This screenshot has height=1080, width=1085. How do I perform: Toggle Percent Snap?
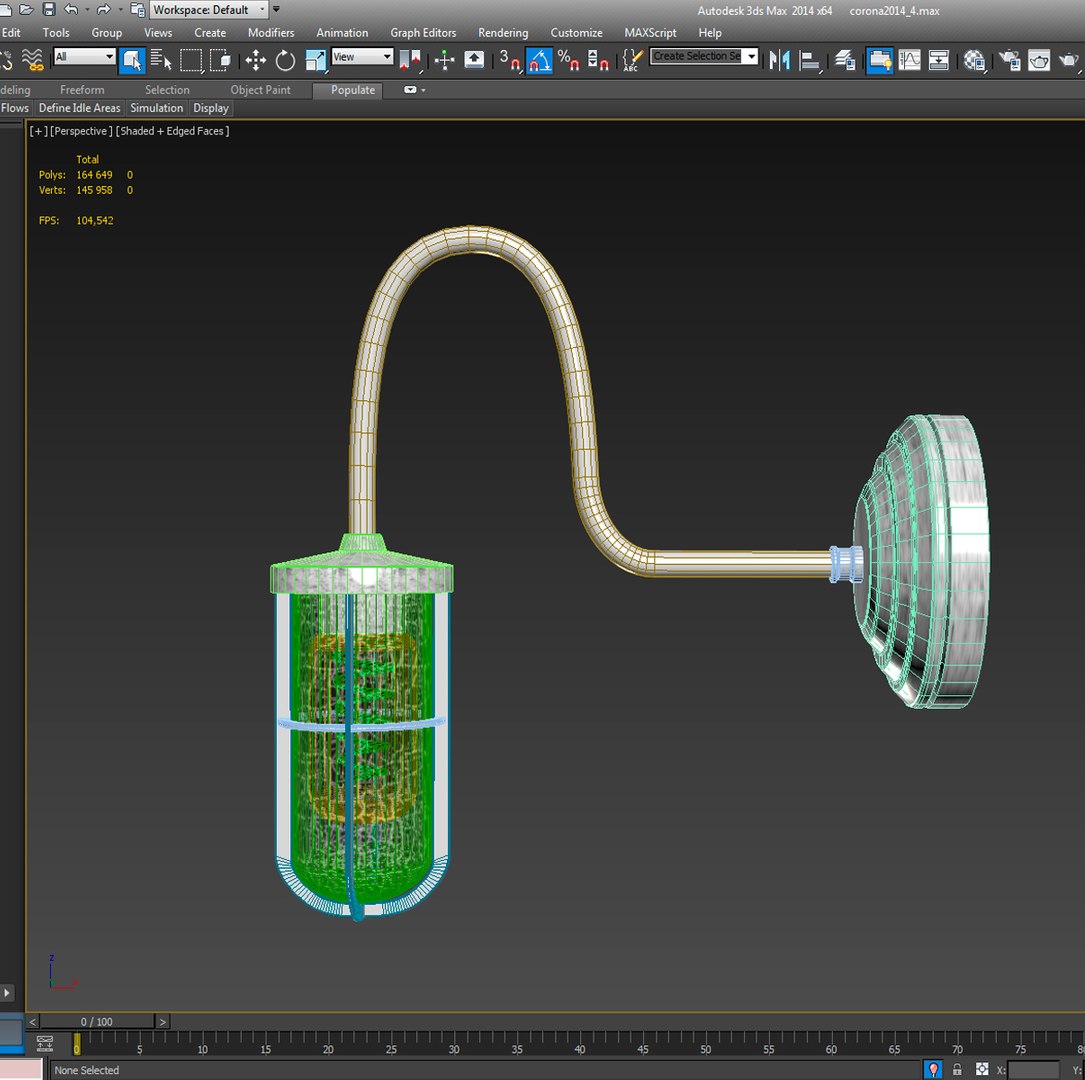tap(568, 60)
